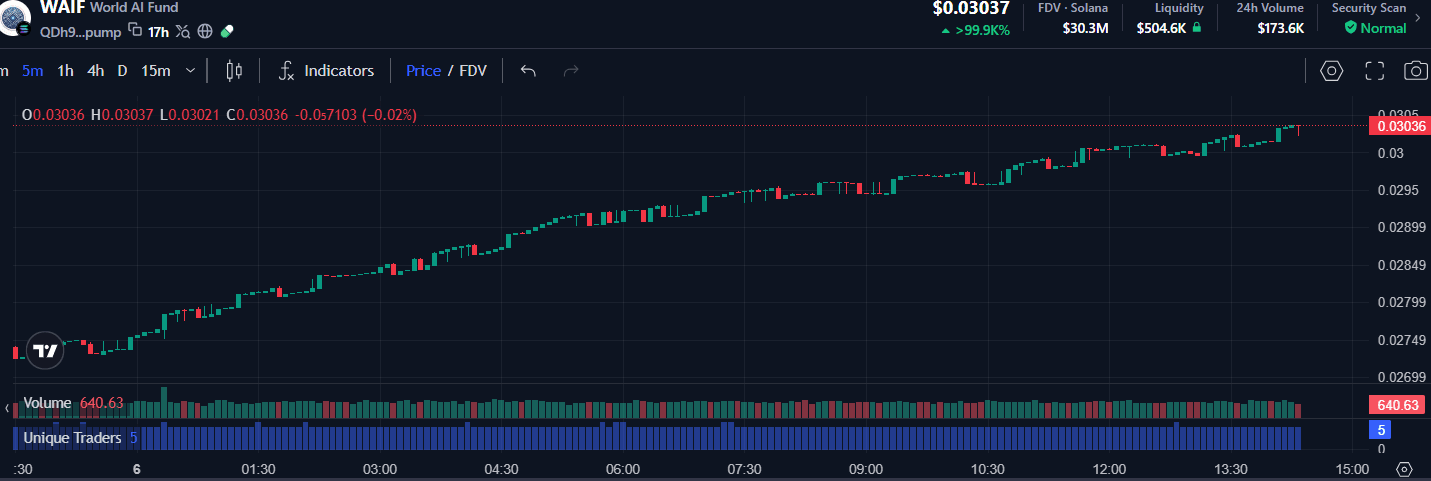Viewport: 1431px width, 481px height.
Task: Click the liquidity lock icon
Action: point(1197,28)
